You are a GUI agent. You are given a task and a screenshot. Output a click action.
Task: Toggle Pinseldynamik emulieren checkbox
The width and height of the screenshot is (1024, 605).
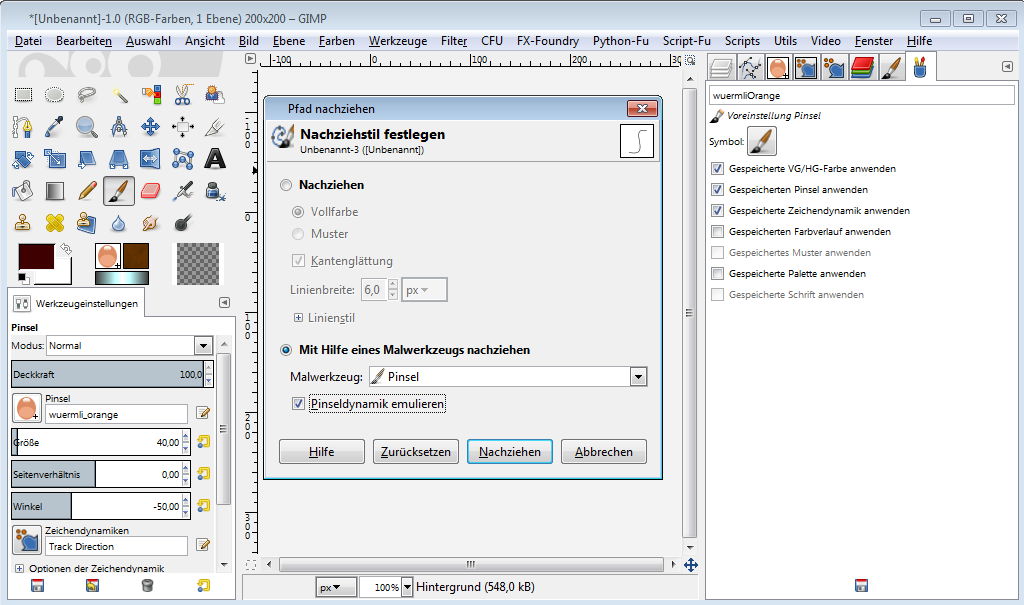(x=298, y=404)
